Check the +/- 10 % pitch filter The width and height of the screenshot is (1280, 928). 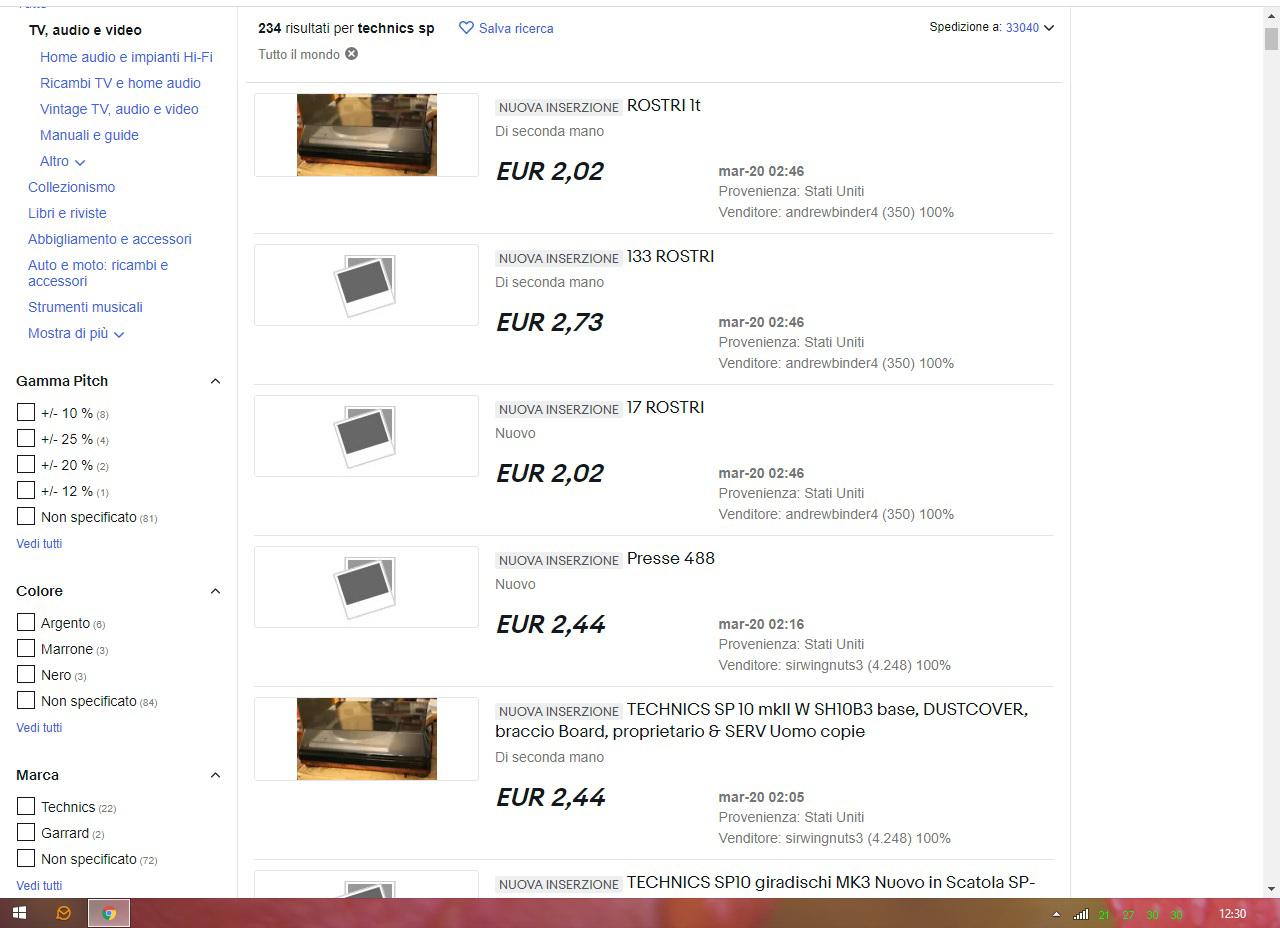coord(26,412)
